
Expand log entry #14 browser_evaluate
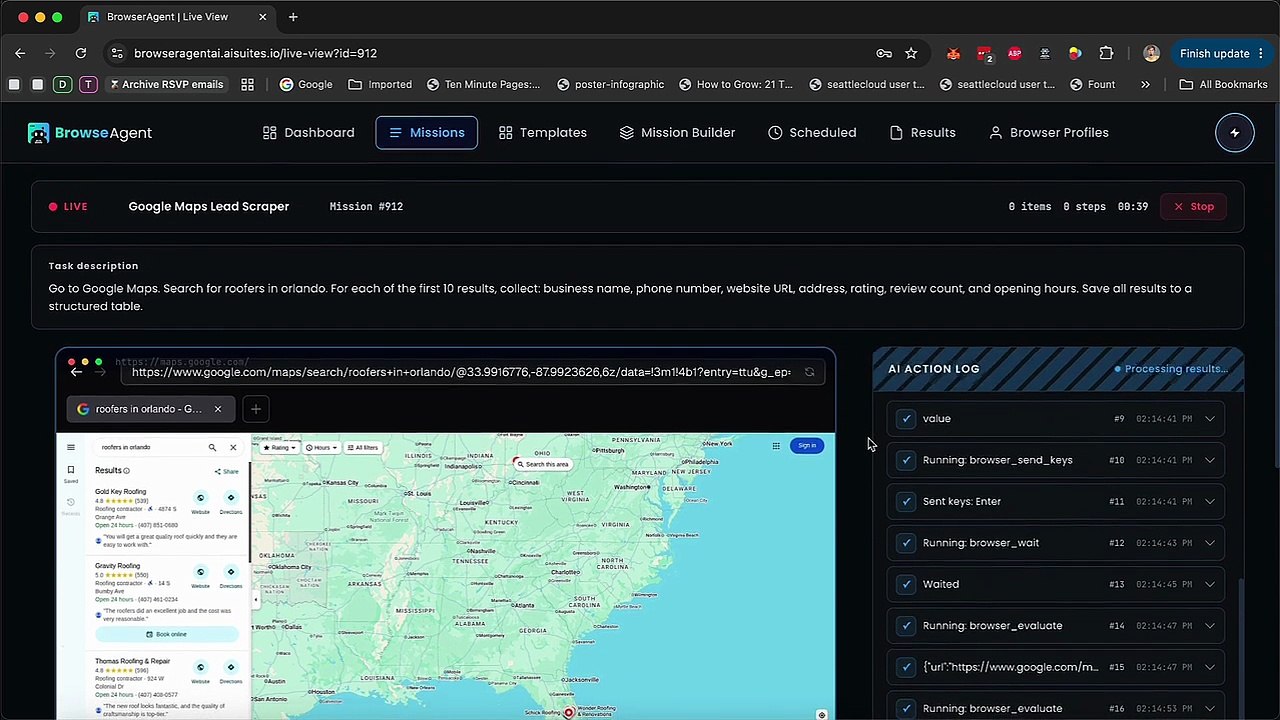point(1210,626)
